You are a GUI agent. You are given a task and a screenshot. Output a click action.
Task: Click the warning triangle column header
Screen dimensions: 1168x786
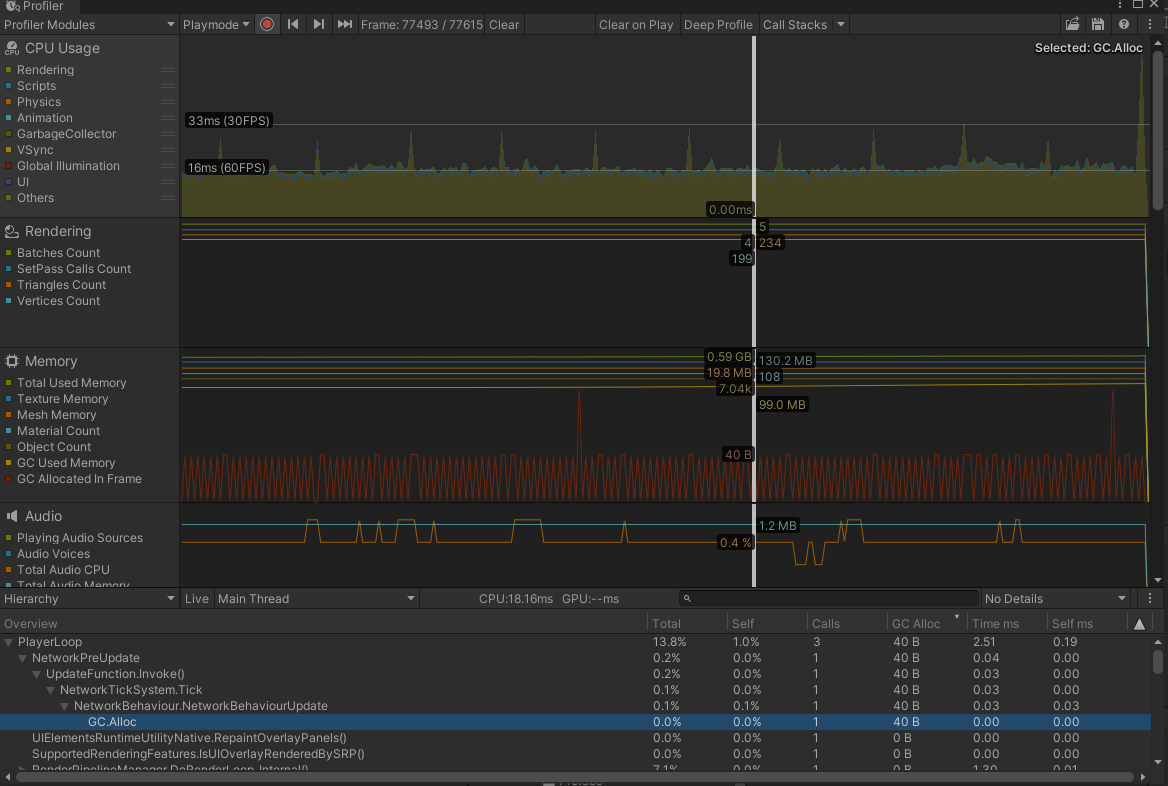(x=1139, y=624)
